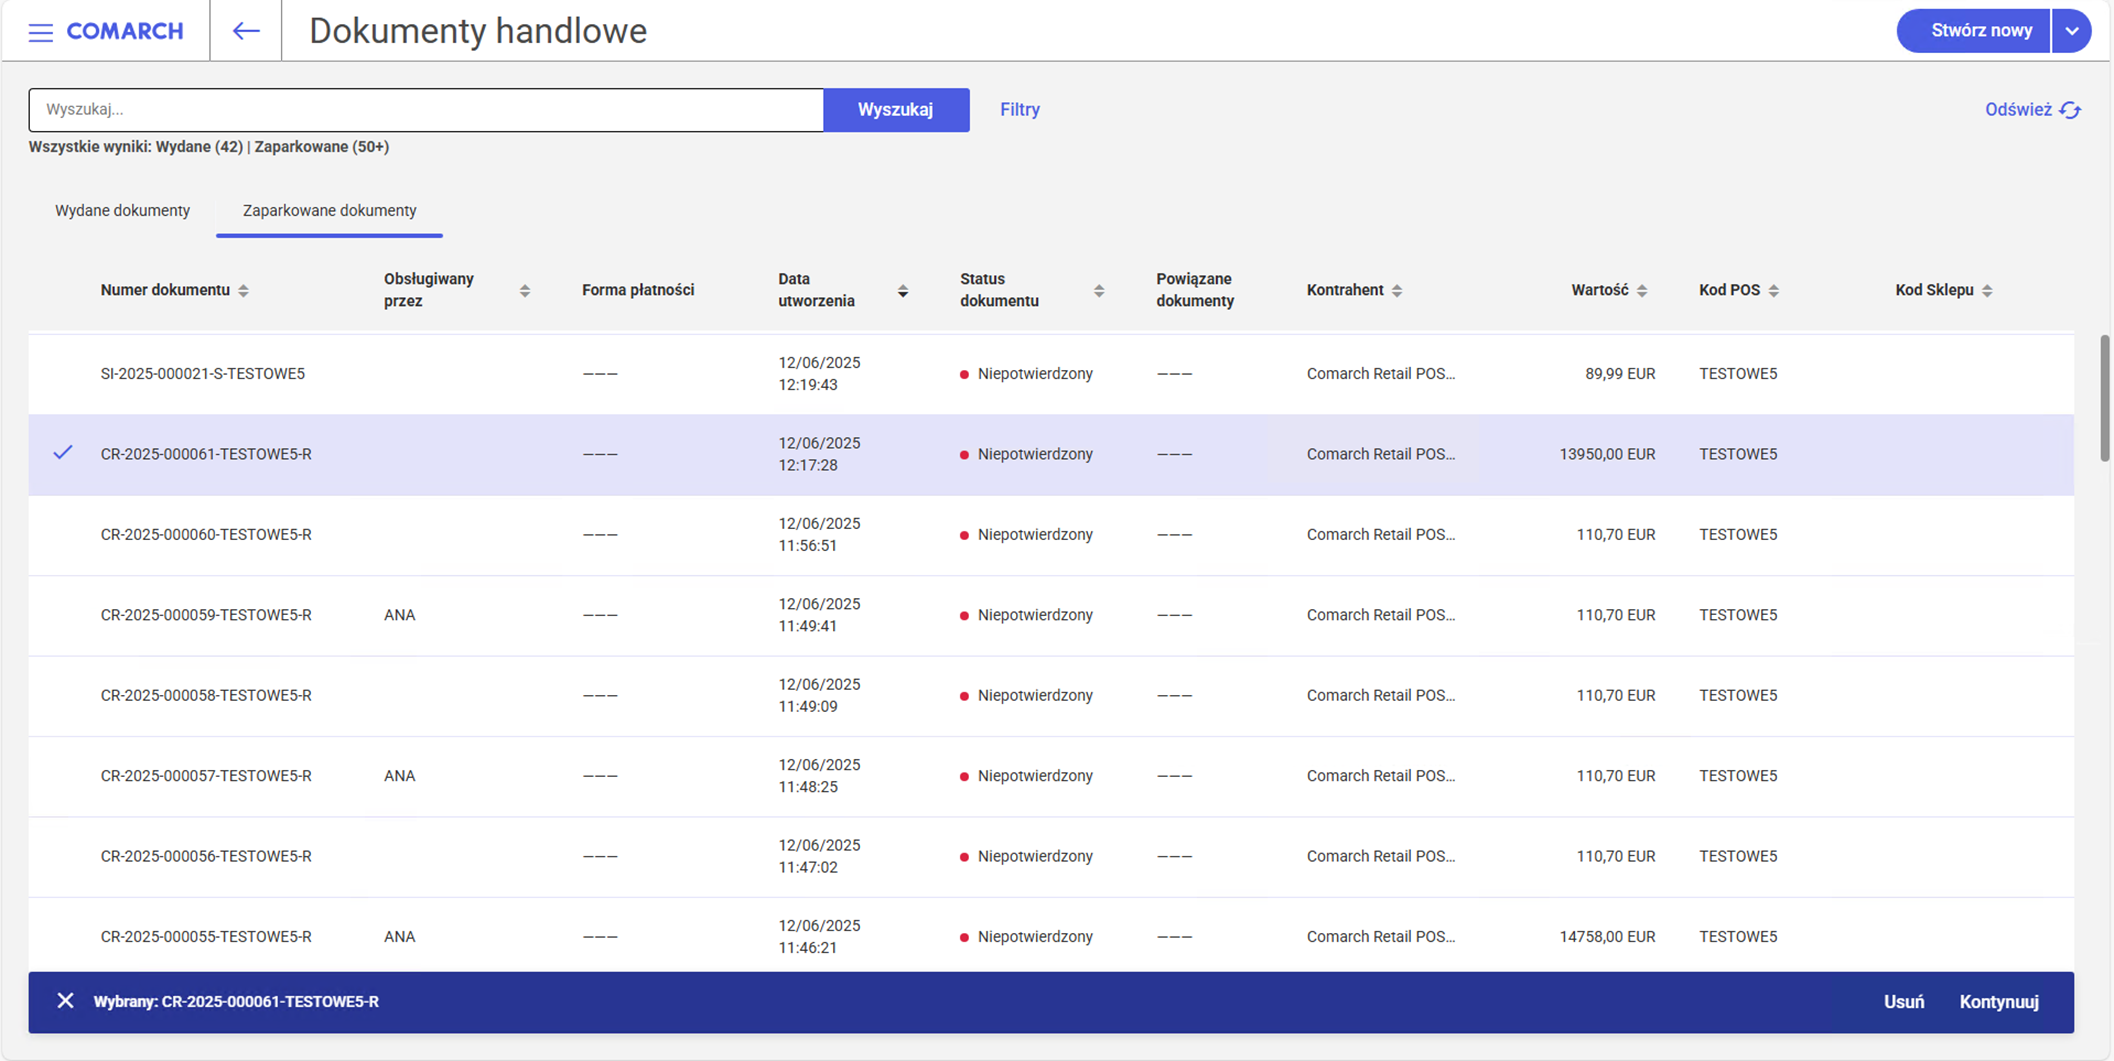The width and height of the screenshot is (2114, 1061).
Task: Dismiss selection bar with X icon
Action: point(65,1001)
